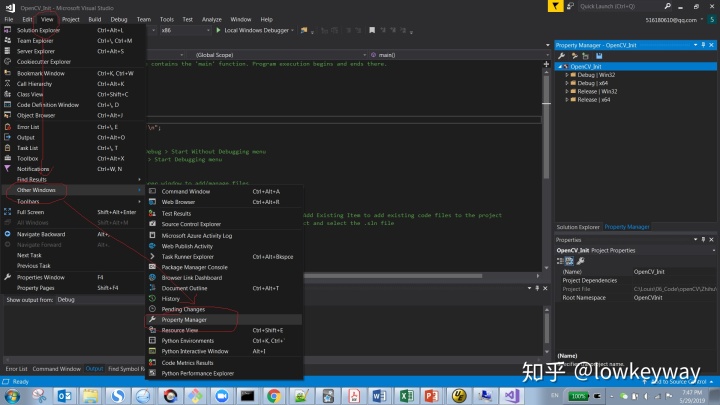Open Property Manager window options dropdown arrow
720x405 pixels.
pos(695,45)
